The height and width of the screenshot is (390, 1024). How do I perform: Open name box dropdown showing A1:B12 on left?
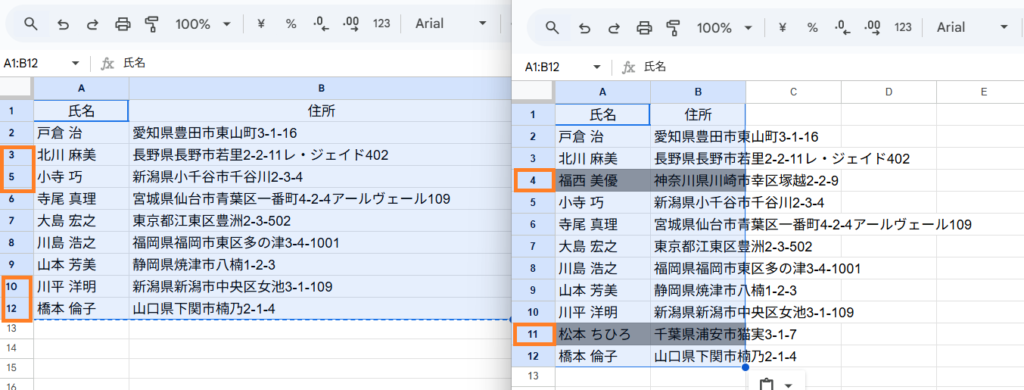(x=76, y=63)
